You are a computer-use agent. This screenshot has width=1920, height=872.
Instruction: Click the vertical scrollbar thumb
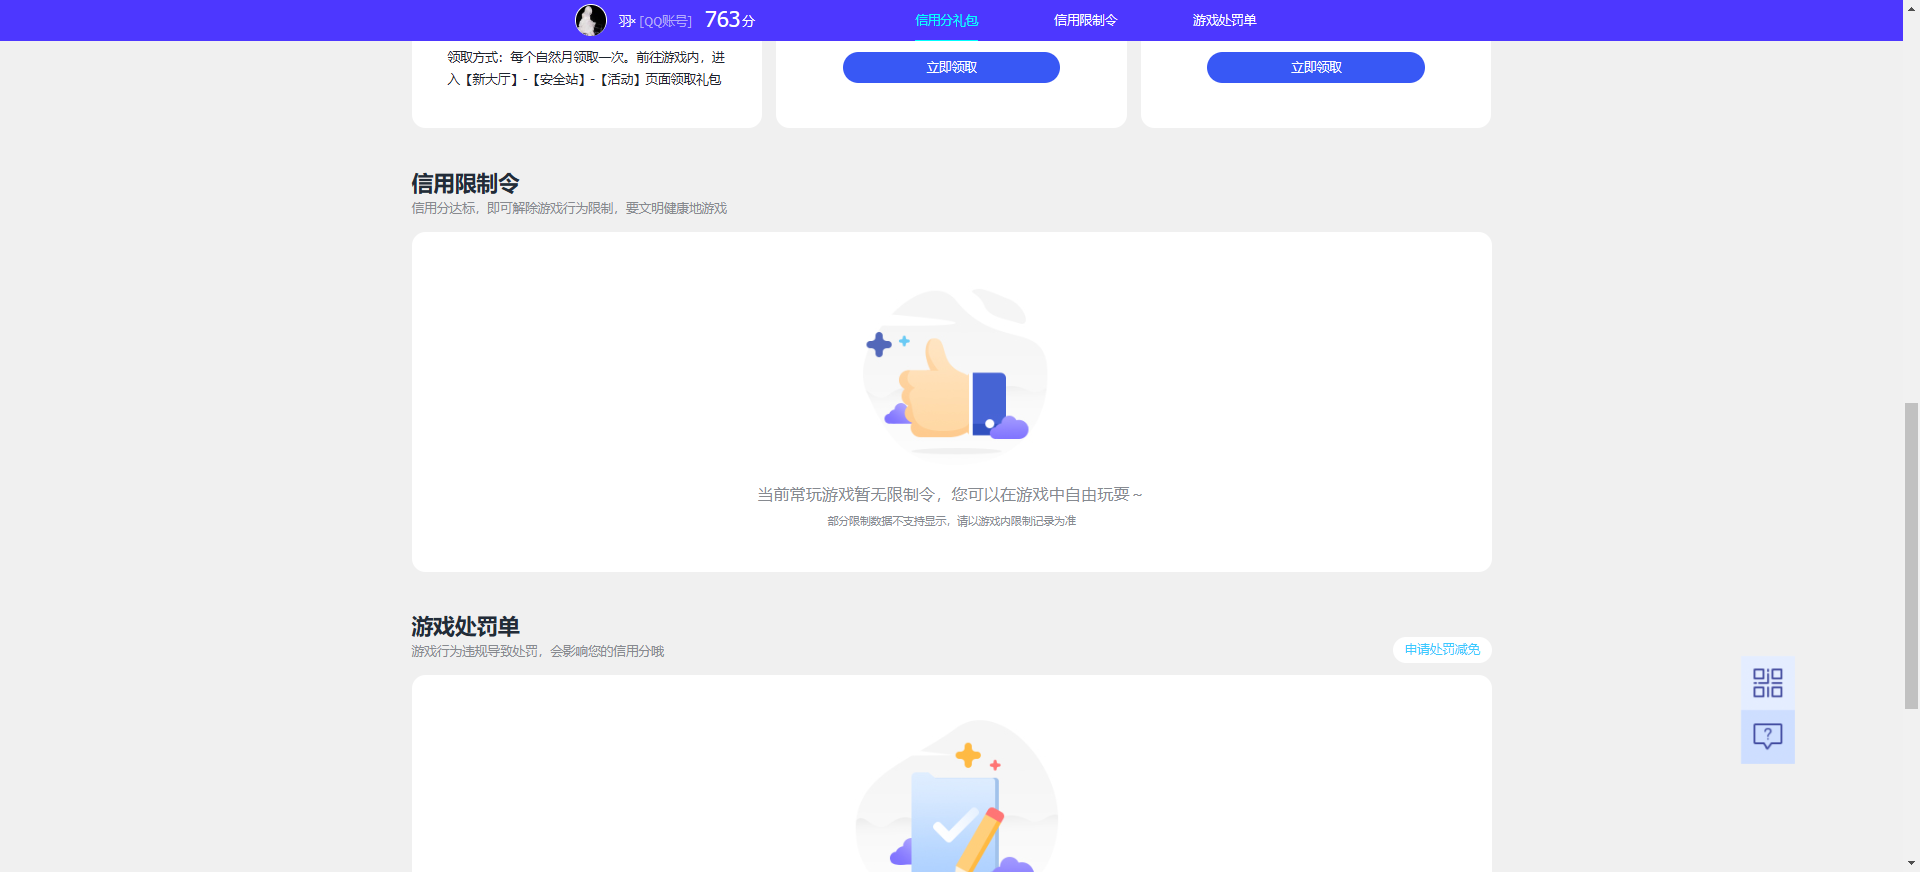[x=1911, y=556]
